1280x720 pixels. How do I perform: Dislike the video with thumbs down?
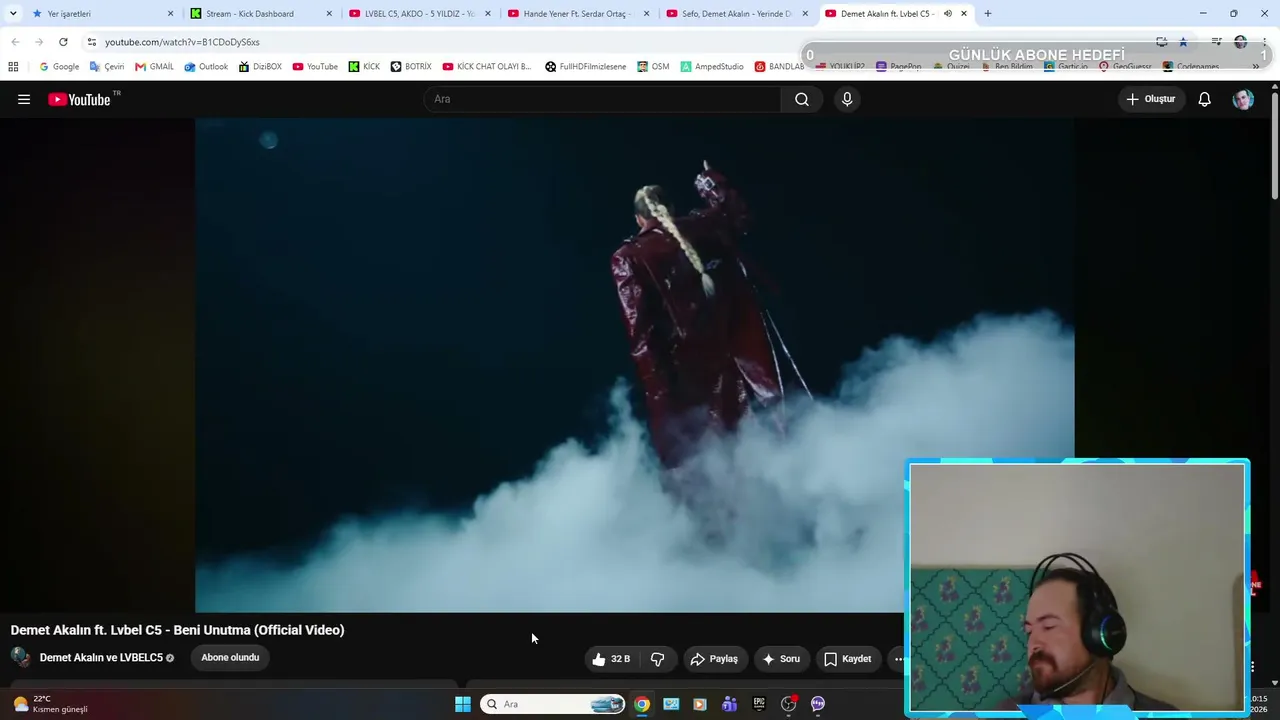[x=658, y=659]
